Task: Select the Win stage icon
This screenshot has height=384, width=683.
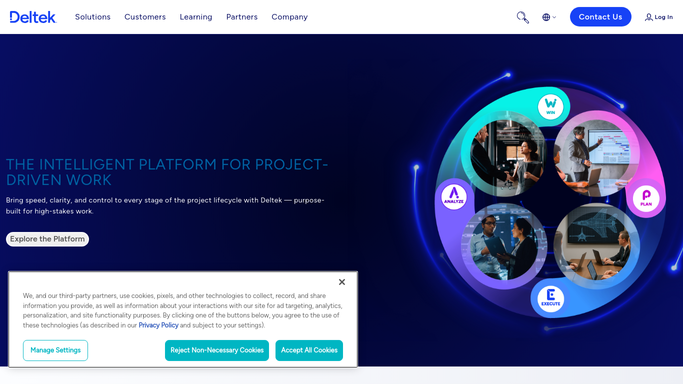Action: click(550, 107)
